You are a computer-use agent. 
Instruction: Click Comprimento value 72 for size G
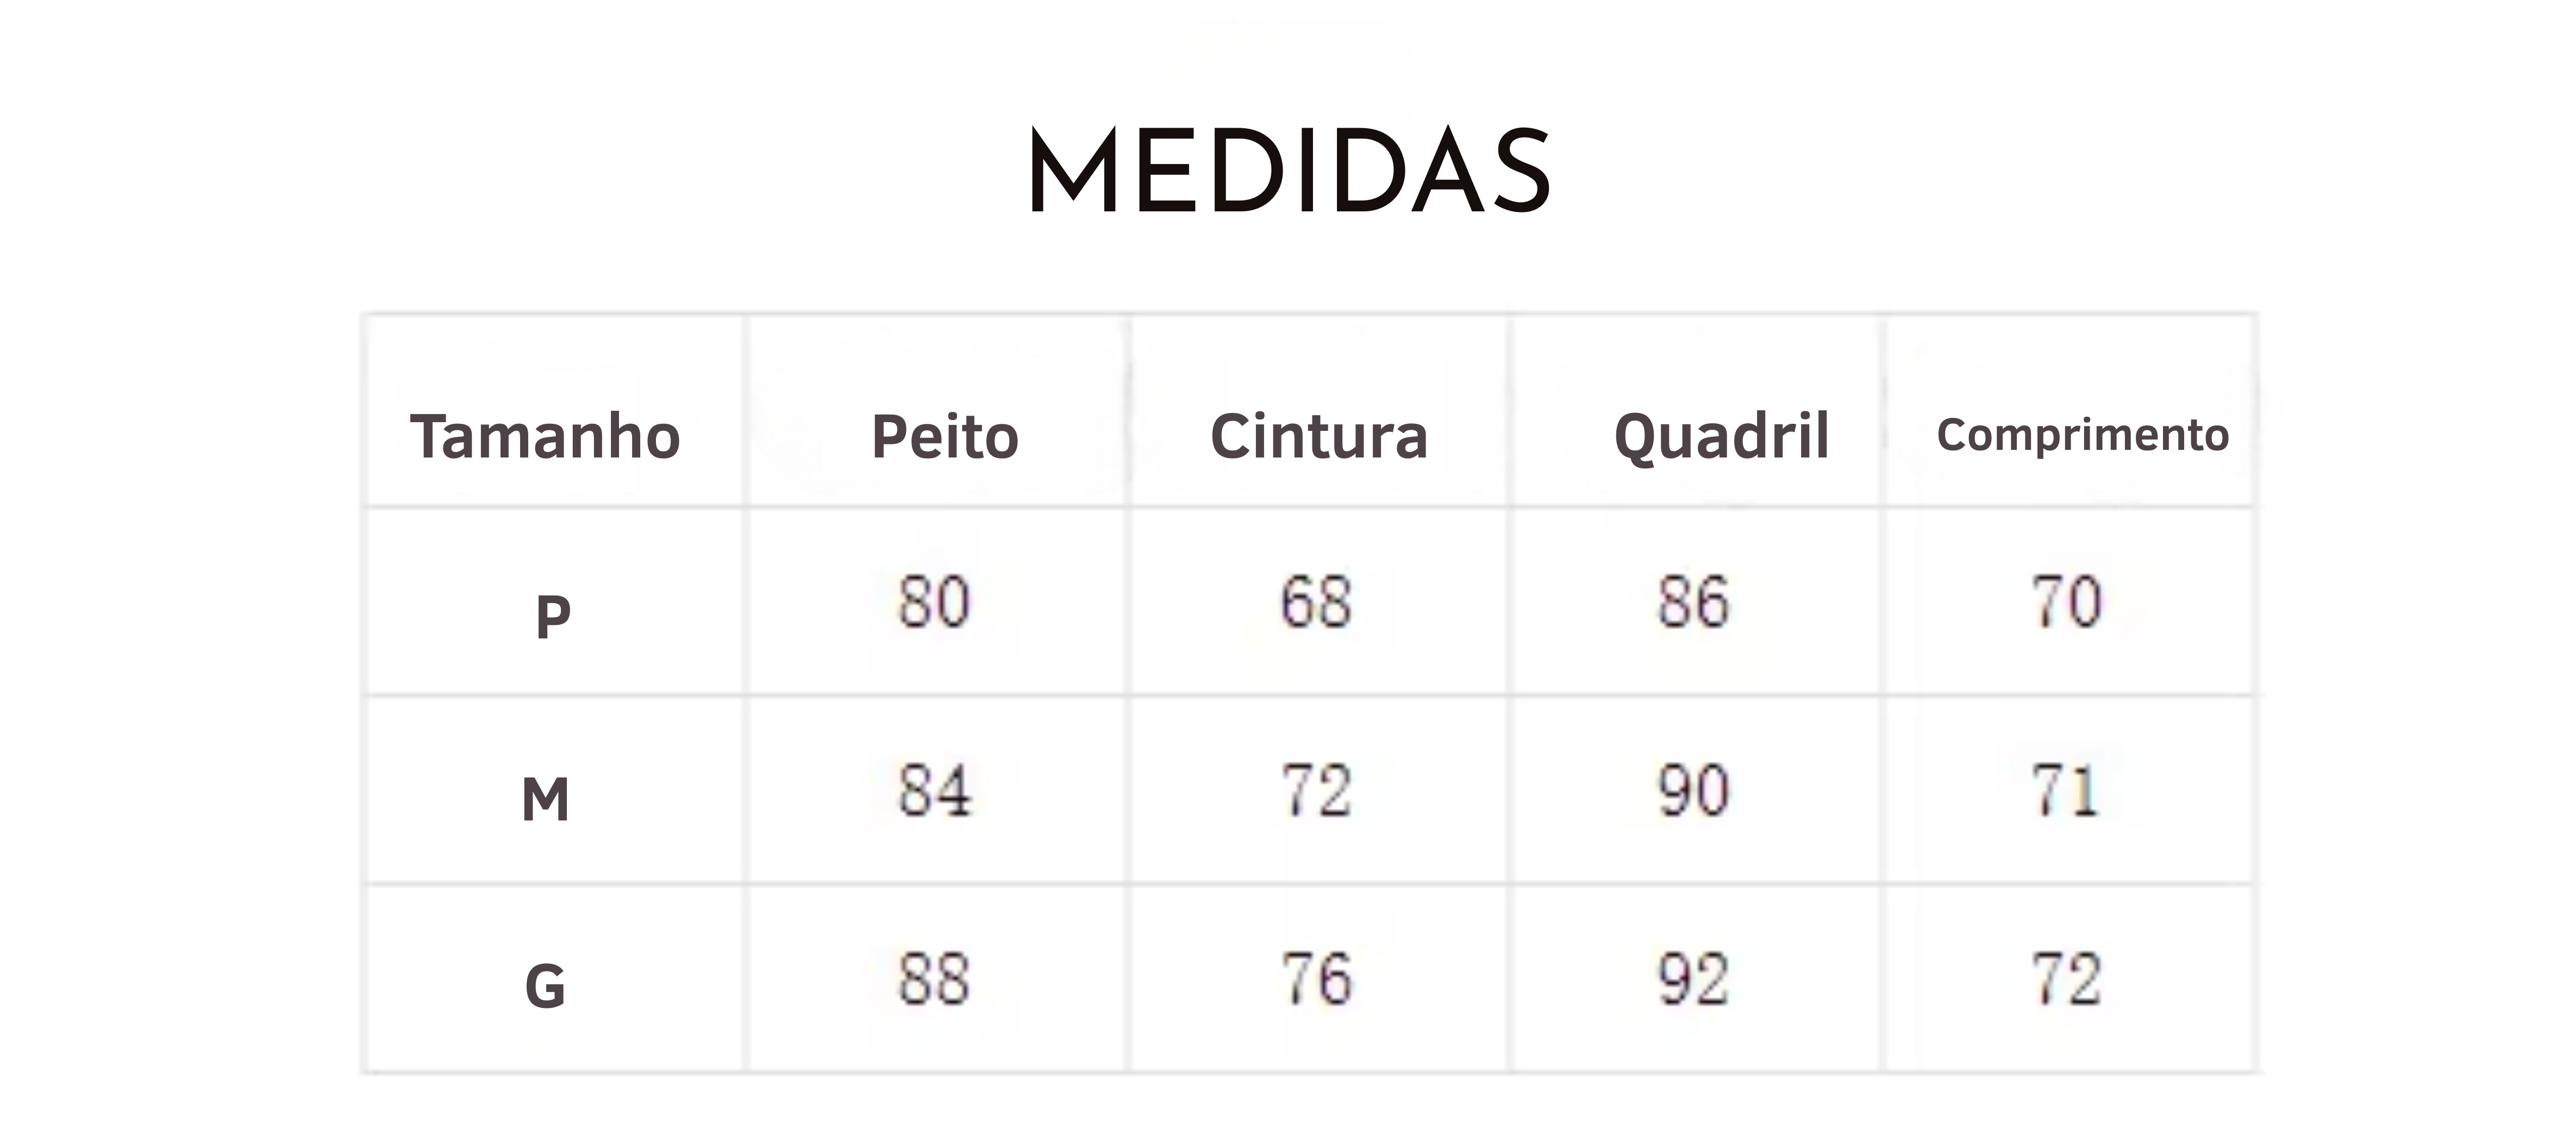(x=2067, y=979)
